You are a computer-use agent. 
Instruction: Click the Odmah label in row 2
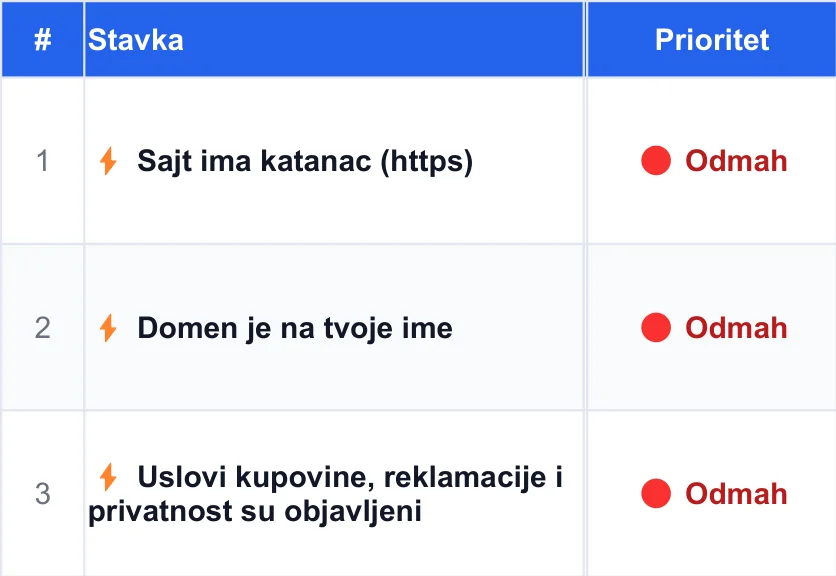736,327
